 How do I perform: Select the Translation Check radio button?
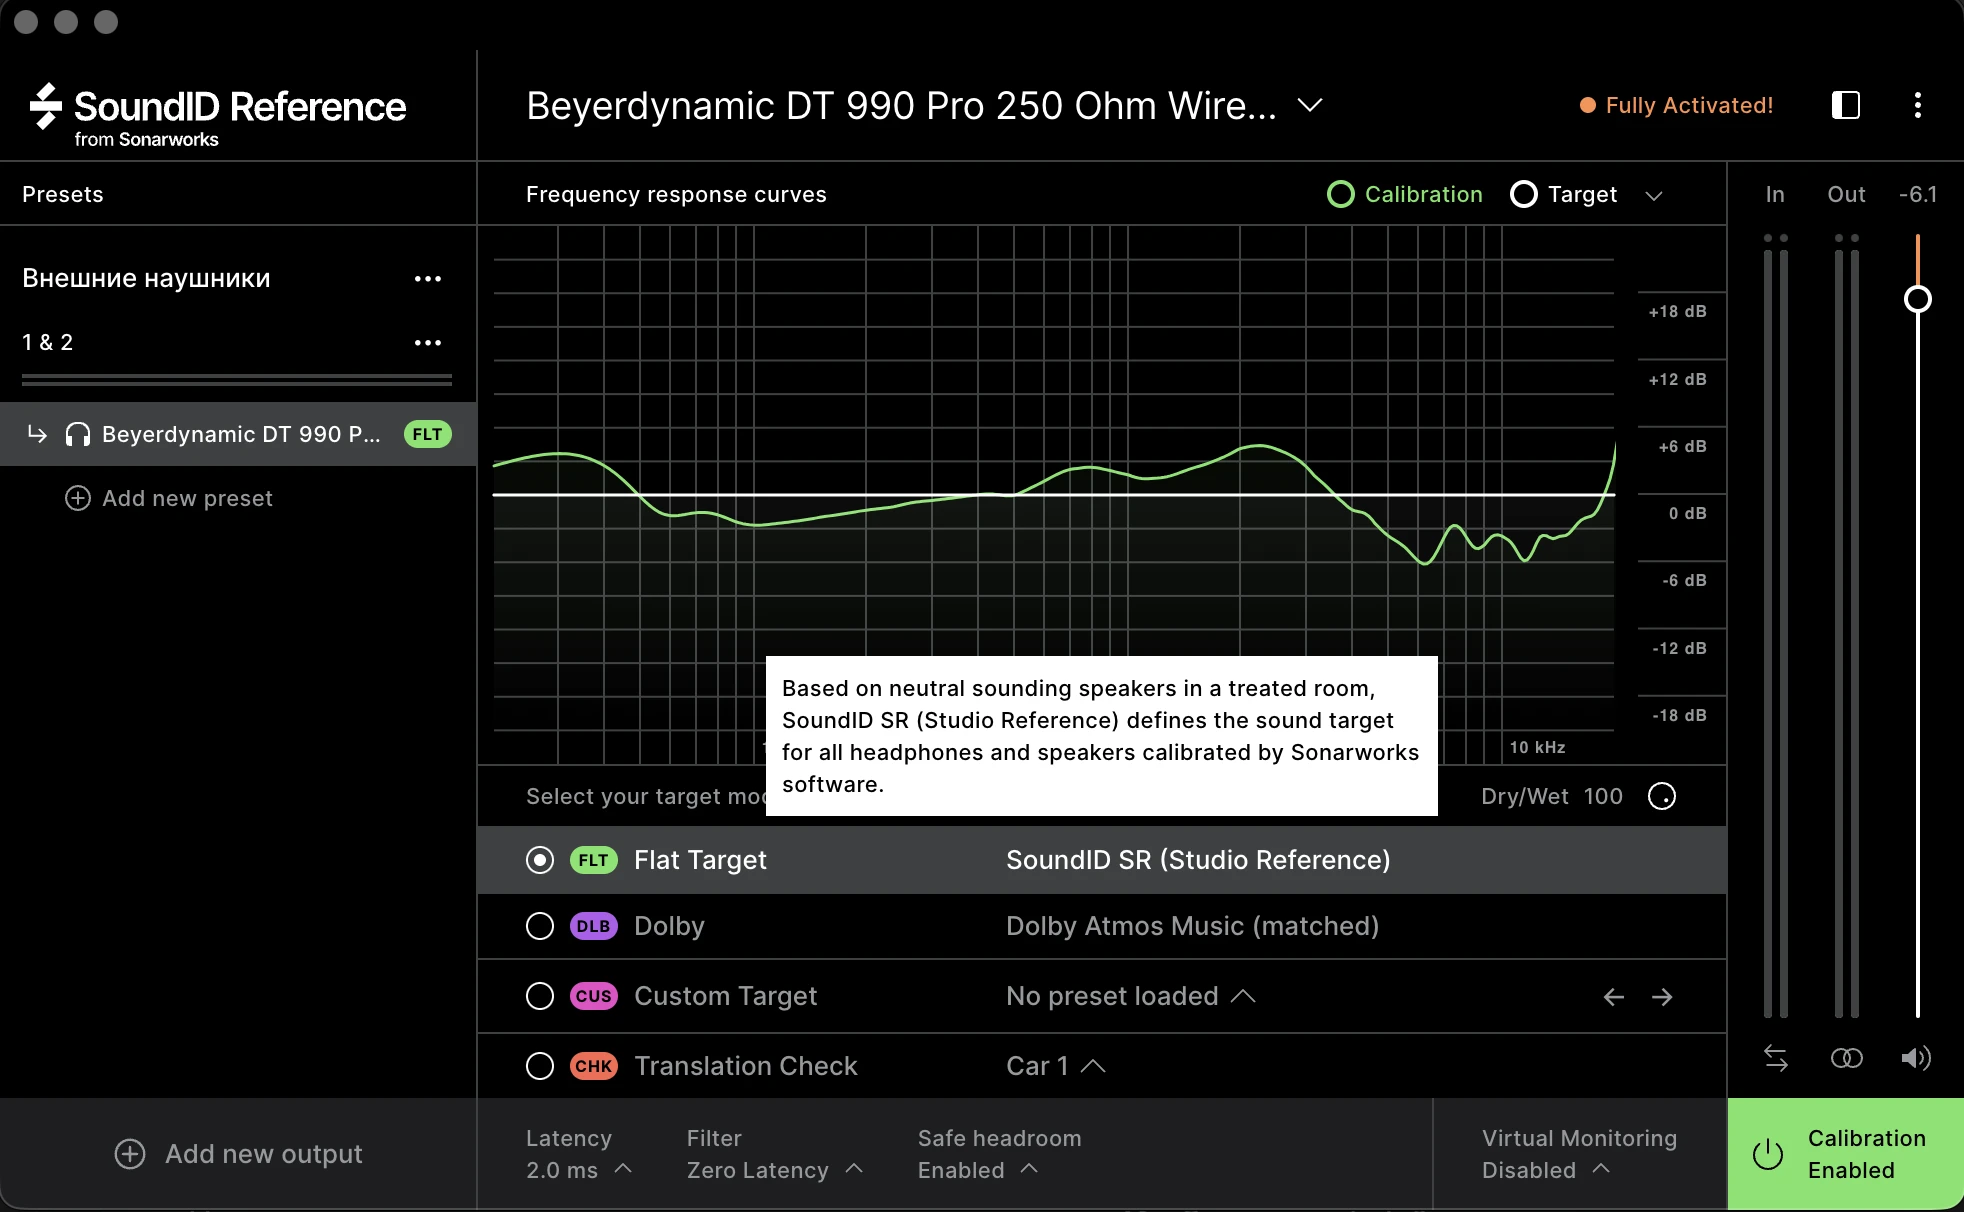[540, 1066]
